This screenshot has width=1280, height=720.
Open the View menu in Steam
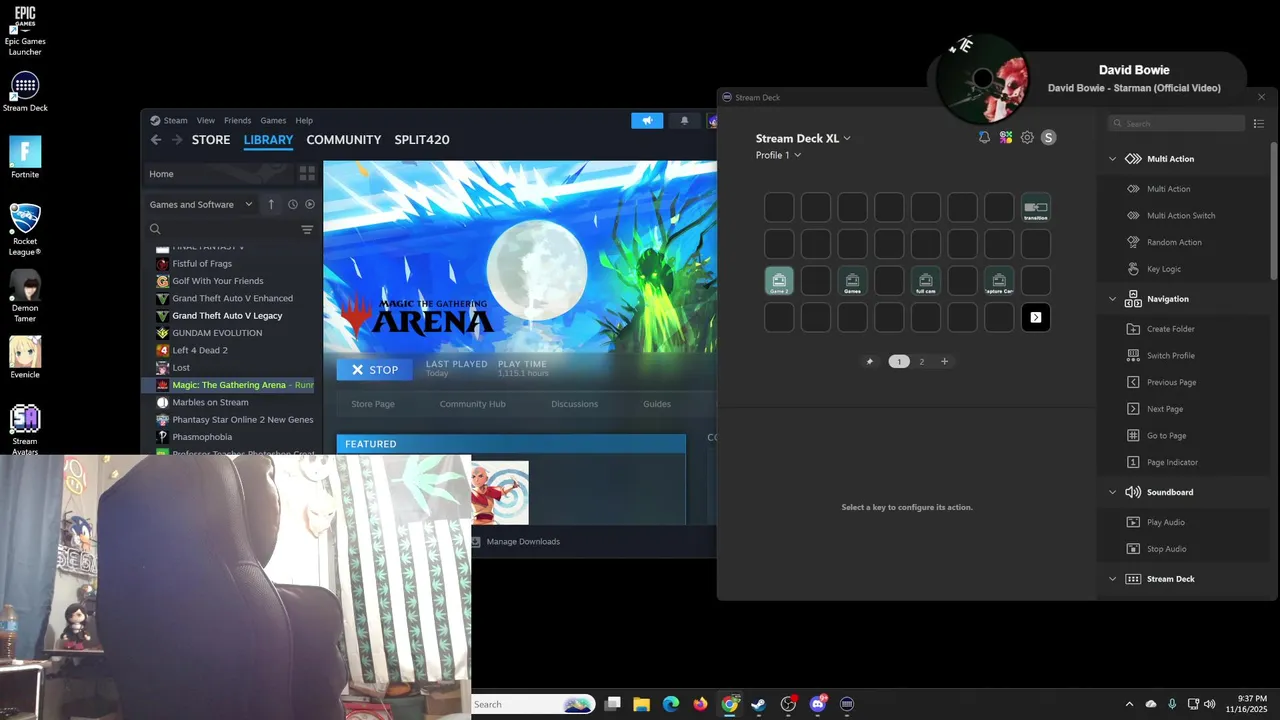[206, 120]
